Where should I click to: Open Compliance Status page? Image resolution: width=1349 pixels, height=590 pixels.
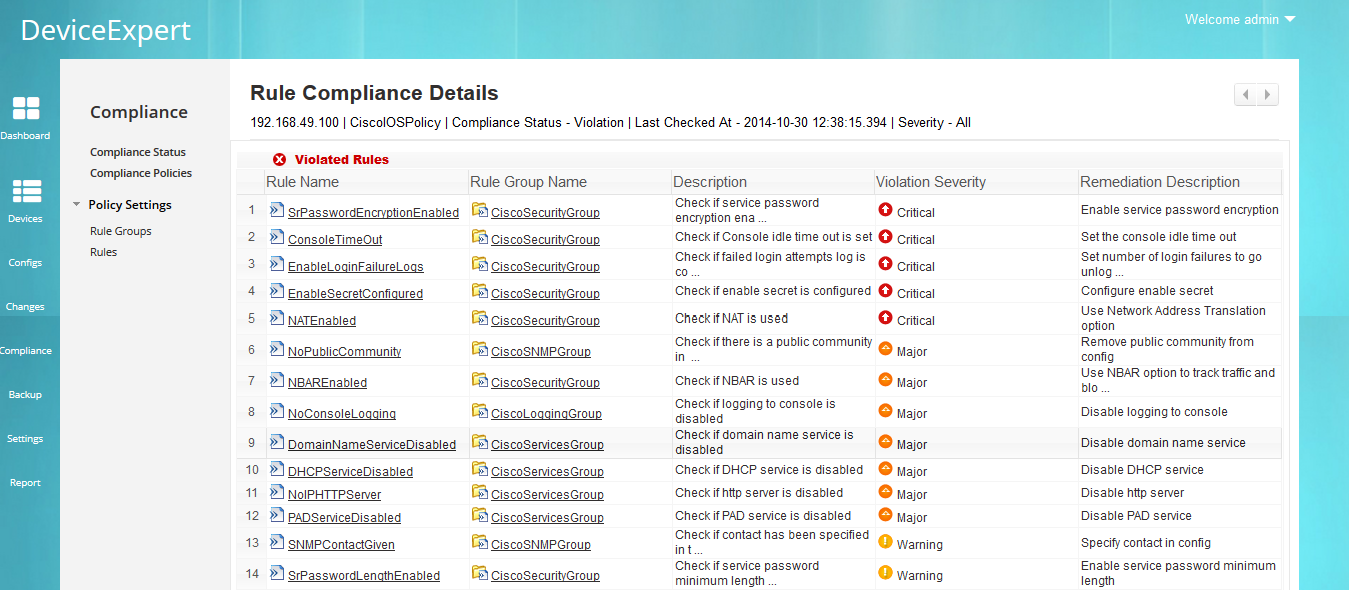point(138,152)
